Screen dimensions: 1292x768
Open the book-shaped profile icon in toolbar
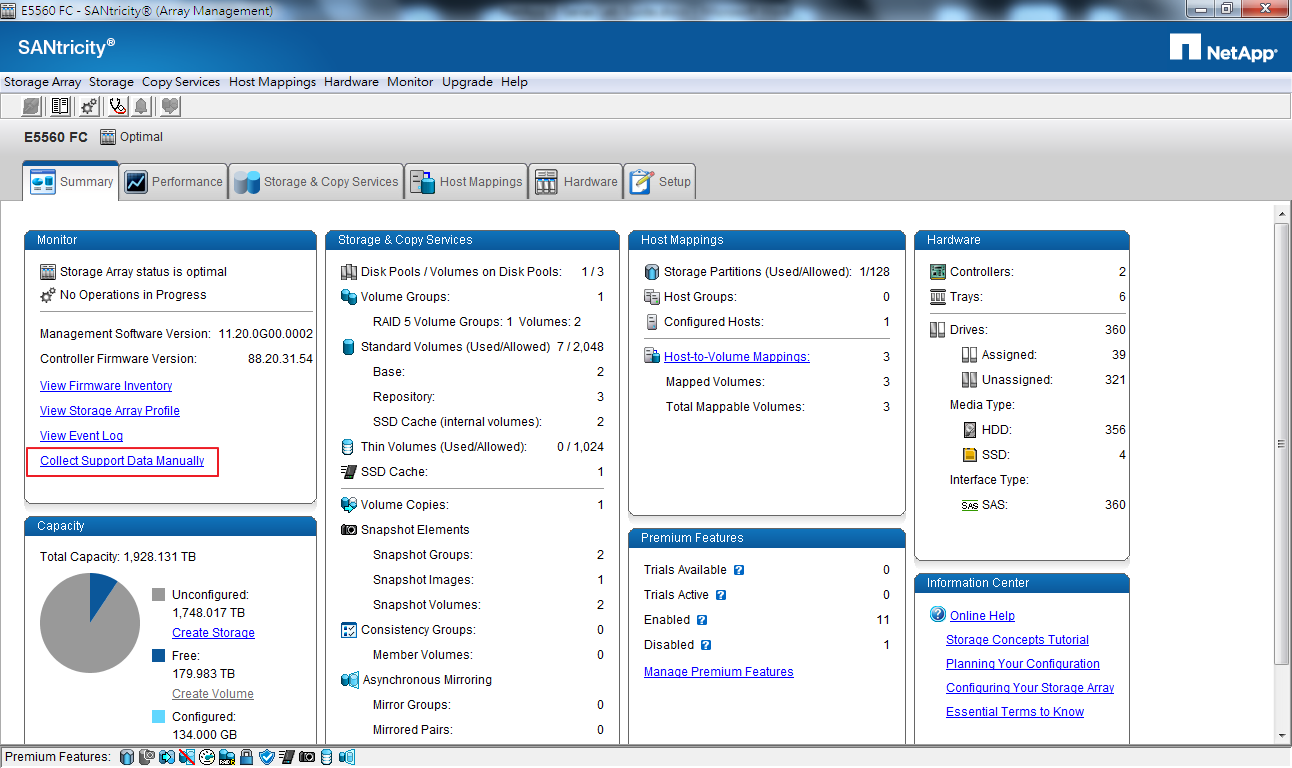pyautogui.click(x=60, y=106)
